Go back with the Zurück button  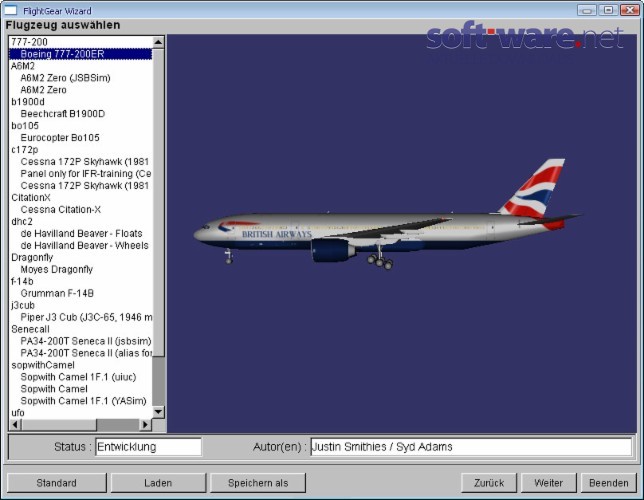coord(489,483)
